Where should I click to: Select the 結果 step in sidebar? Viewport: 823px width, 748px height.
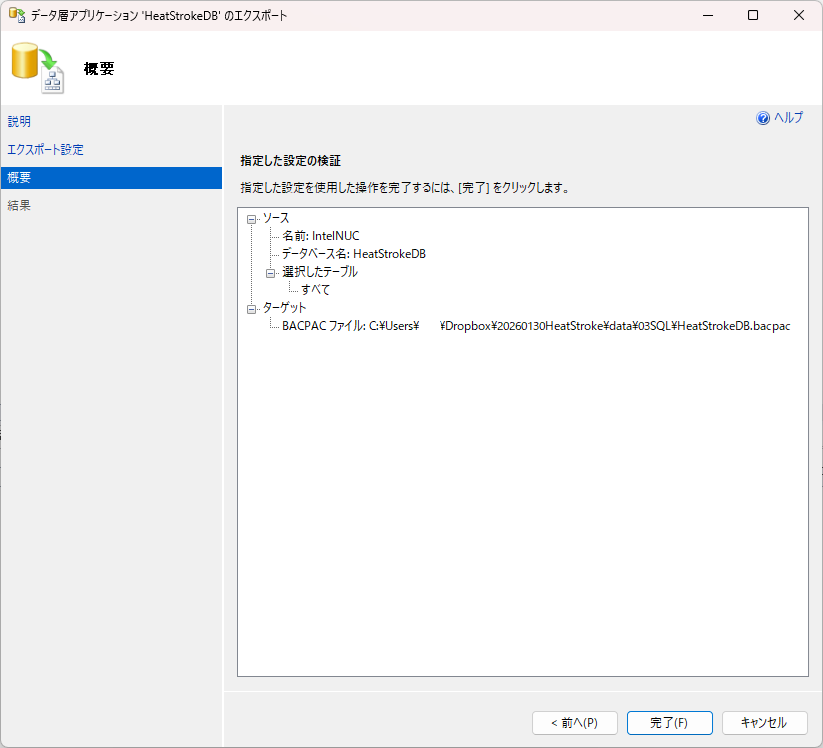pos(19,206)
